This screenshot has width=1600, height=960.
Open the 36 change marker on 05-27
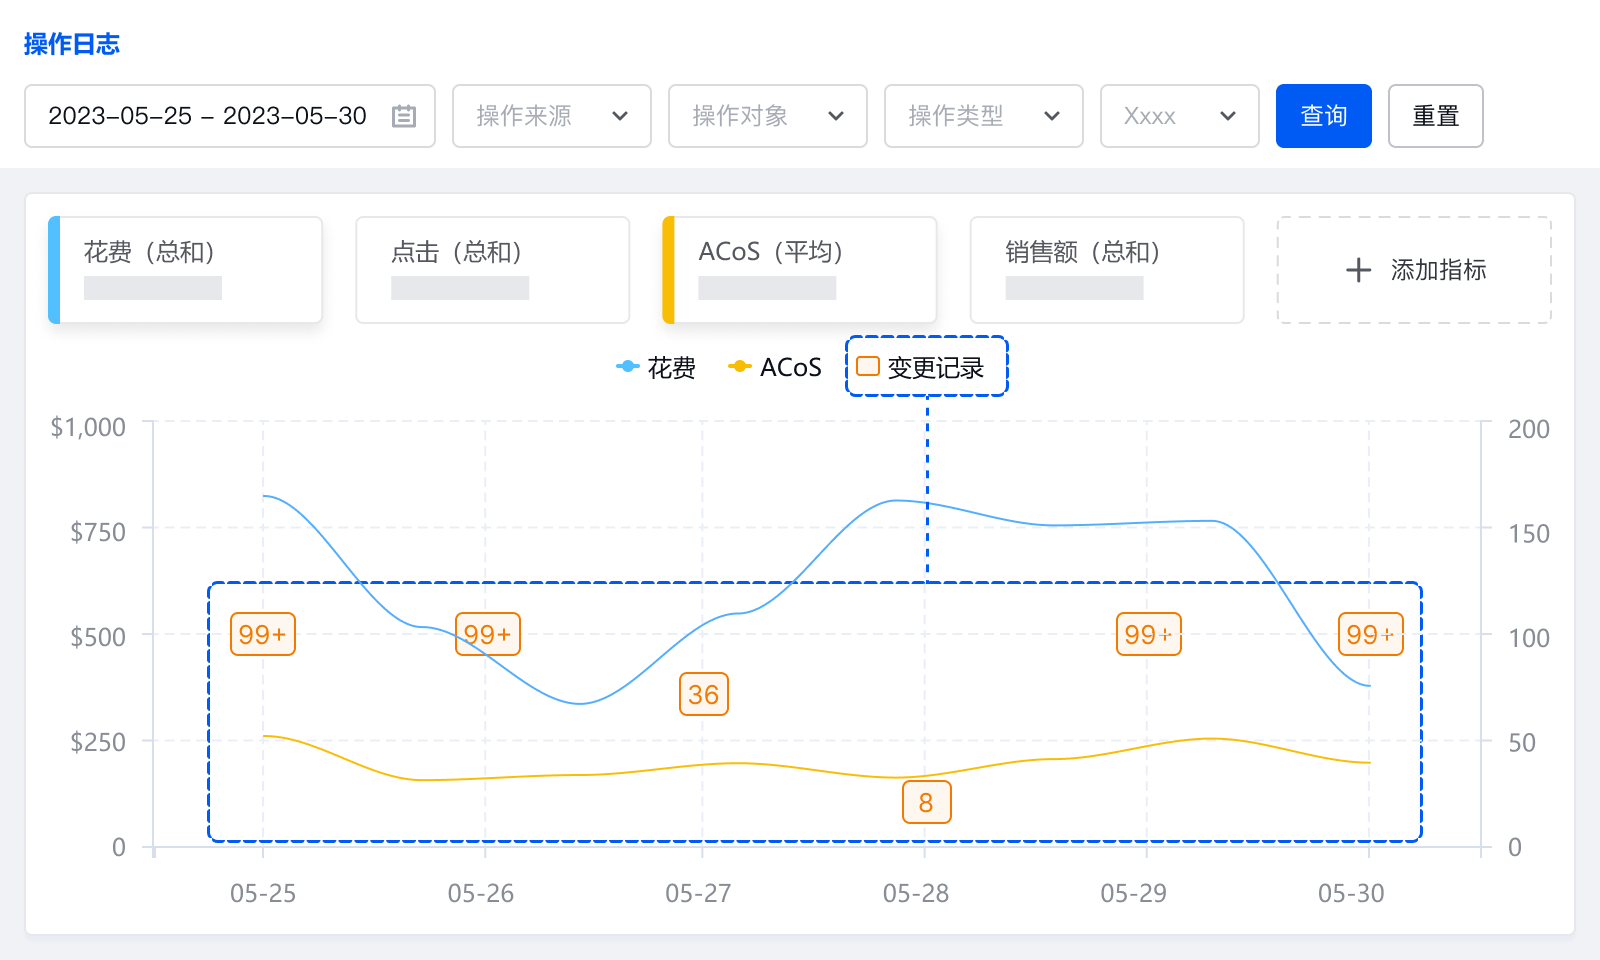coord(704,694)
